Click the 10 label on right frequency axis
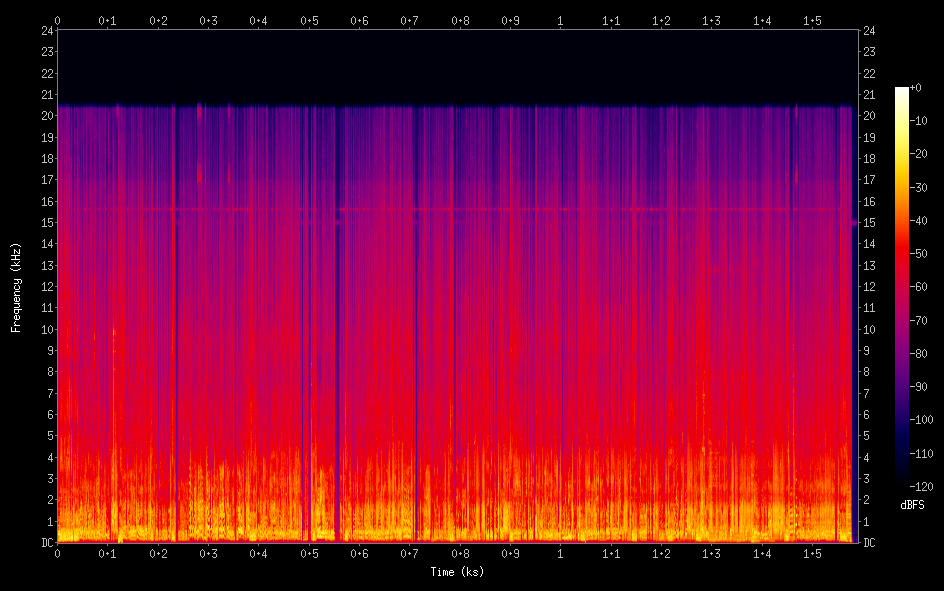This screenshot has width=944, height=591. 869,329
